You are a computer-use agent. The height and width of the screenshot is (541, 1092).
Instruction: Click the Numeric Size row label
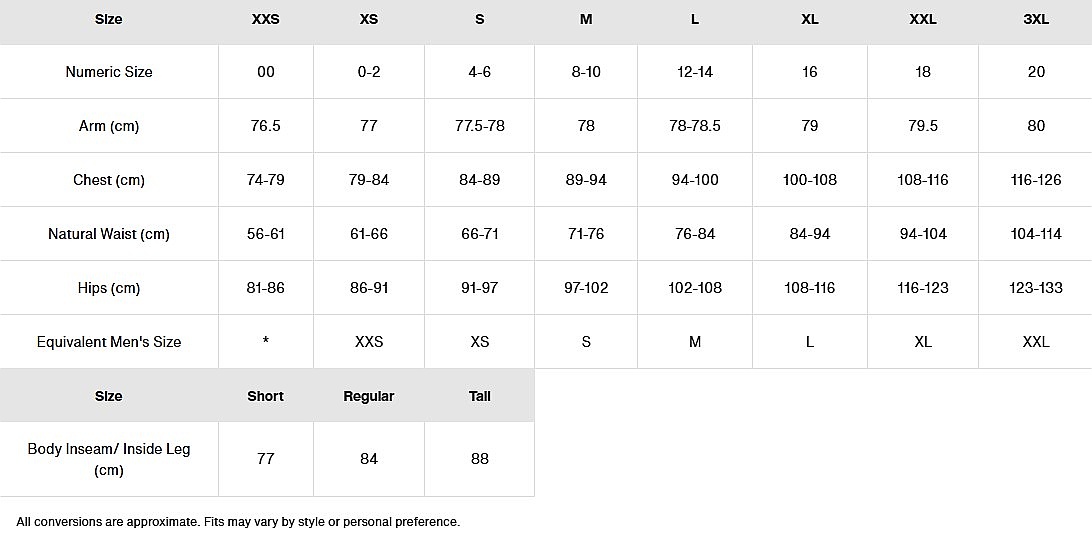109,72
